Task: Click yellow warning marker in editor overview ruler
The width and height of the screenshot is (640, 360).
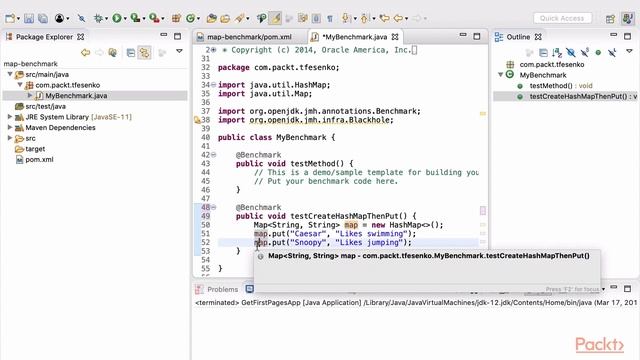Action: [483, 113]
